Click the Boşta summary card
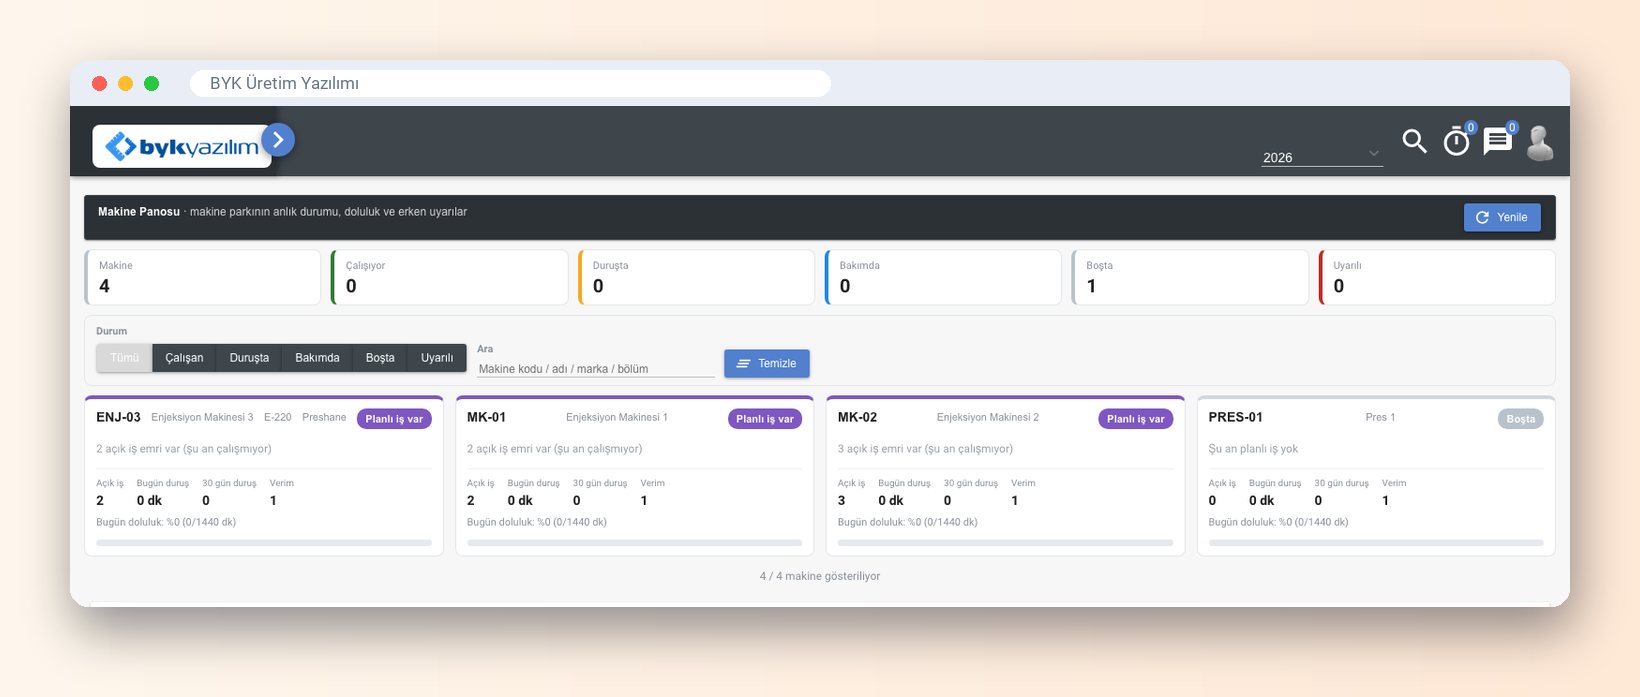Image resolution: width=1640 pixels, height=697 pixels. pyautogui.click(x=1190, y=277)
